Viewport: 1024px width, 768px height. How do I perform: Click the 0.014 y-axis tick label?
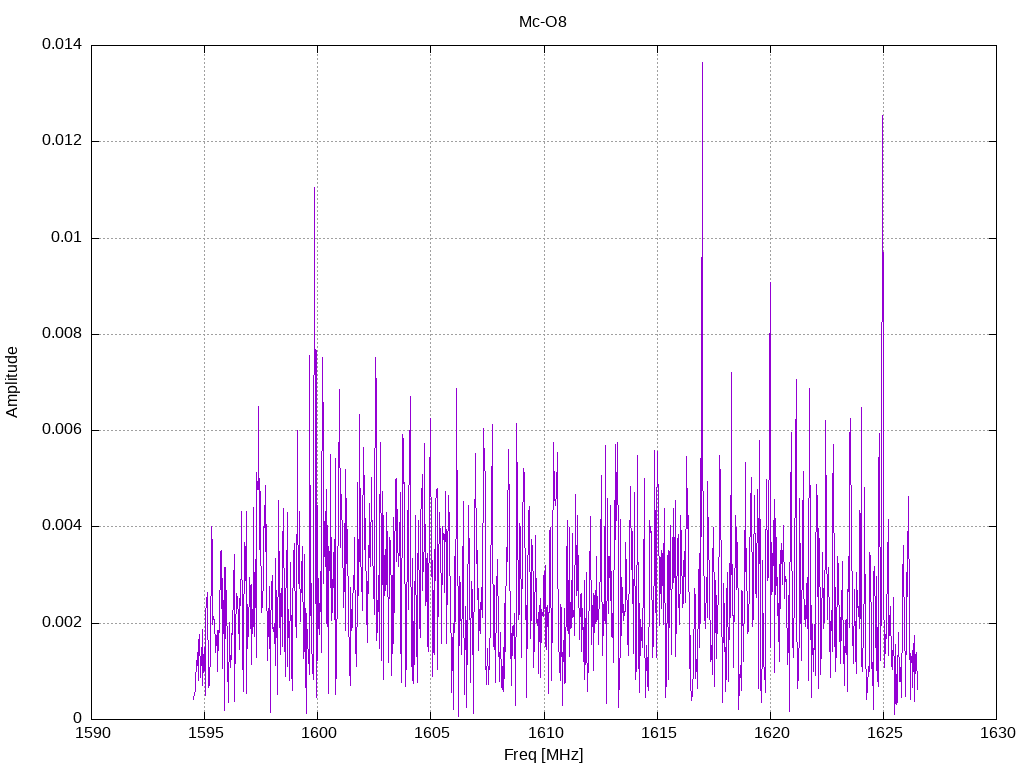click(62, 44)
